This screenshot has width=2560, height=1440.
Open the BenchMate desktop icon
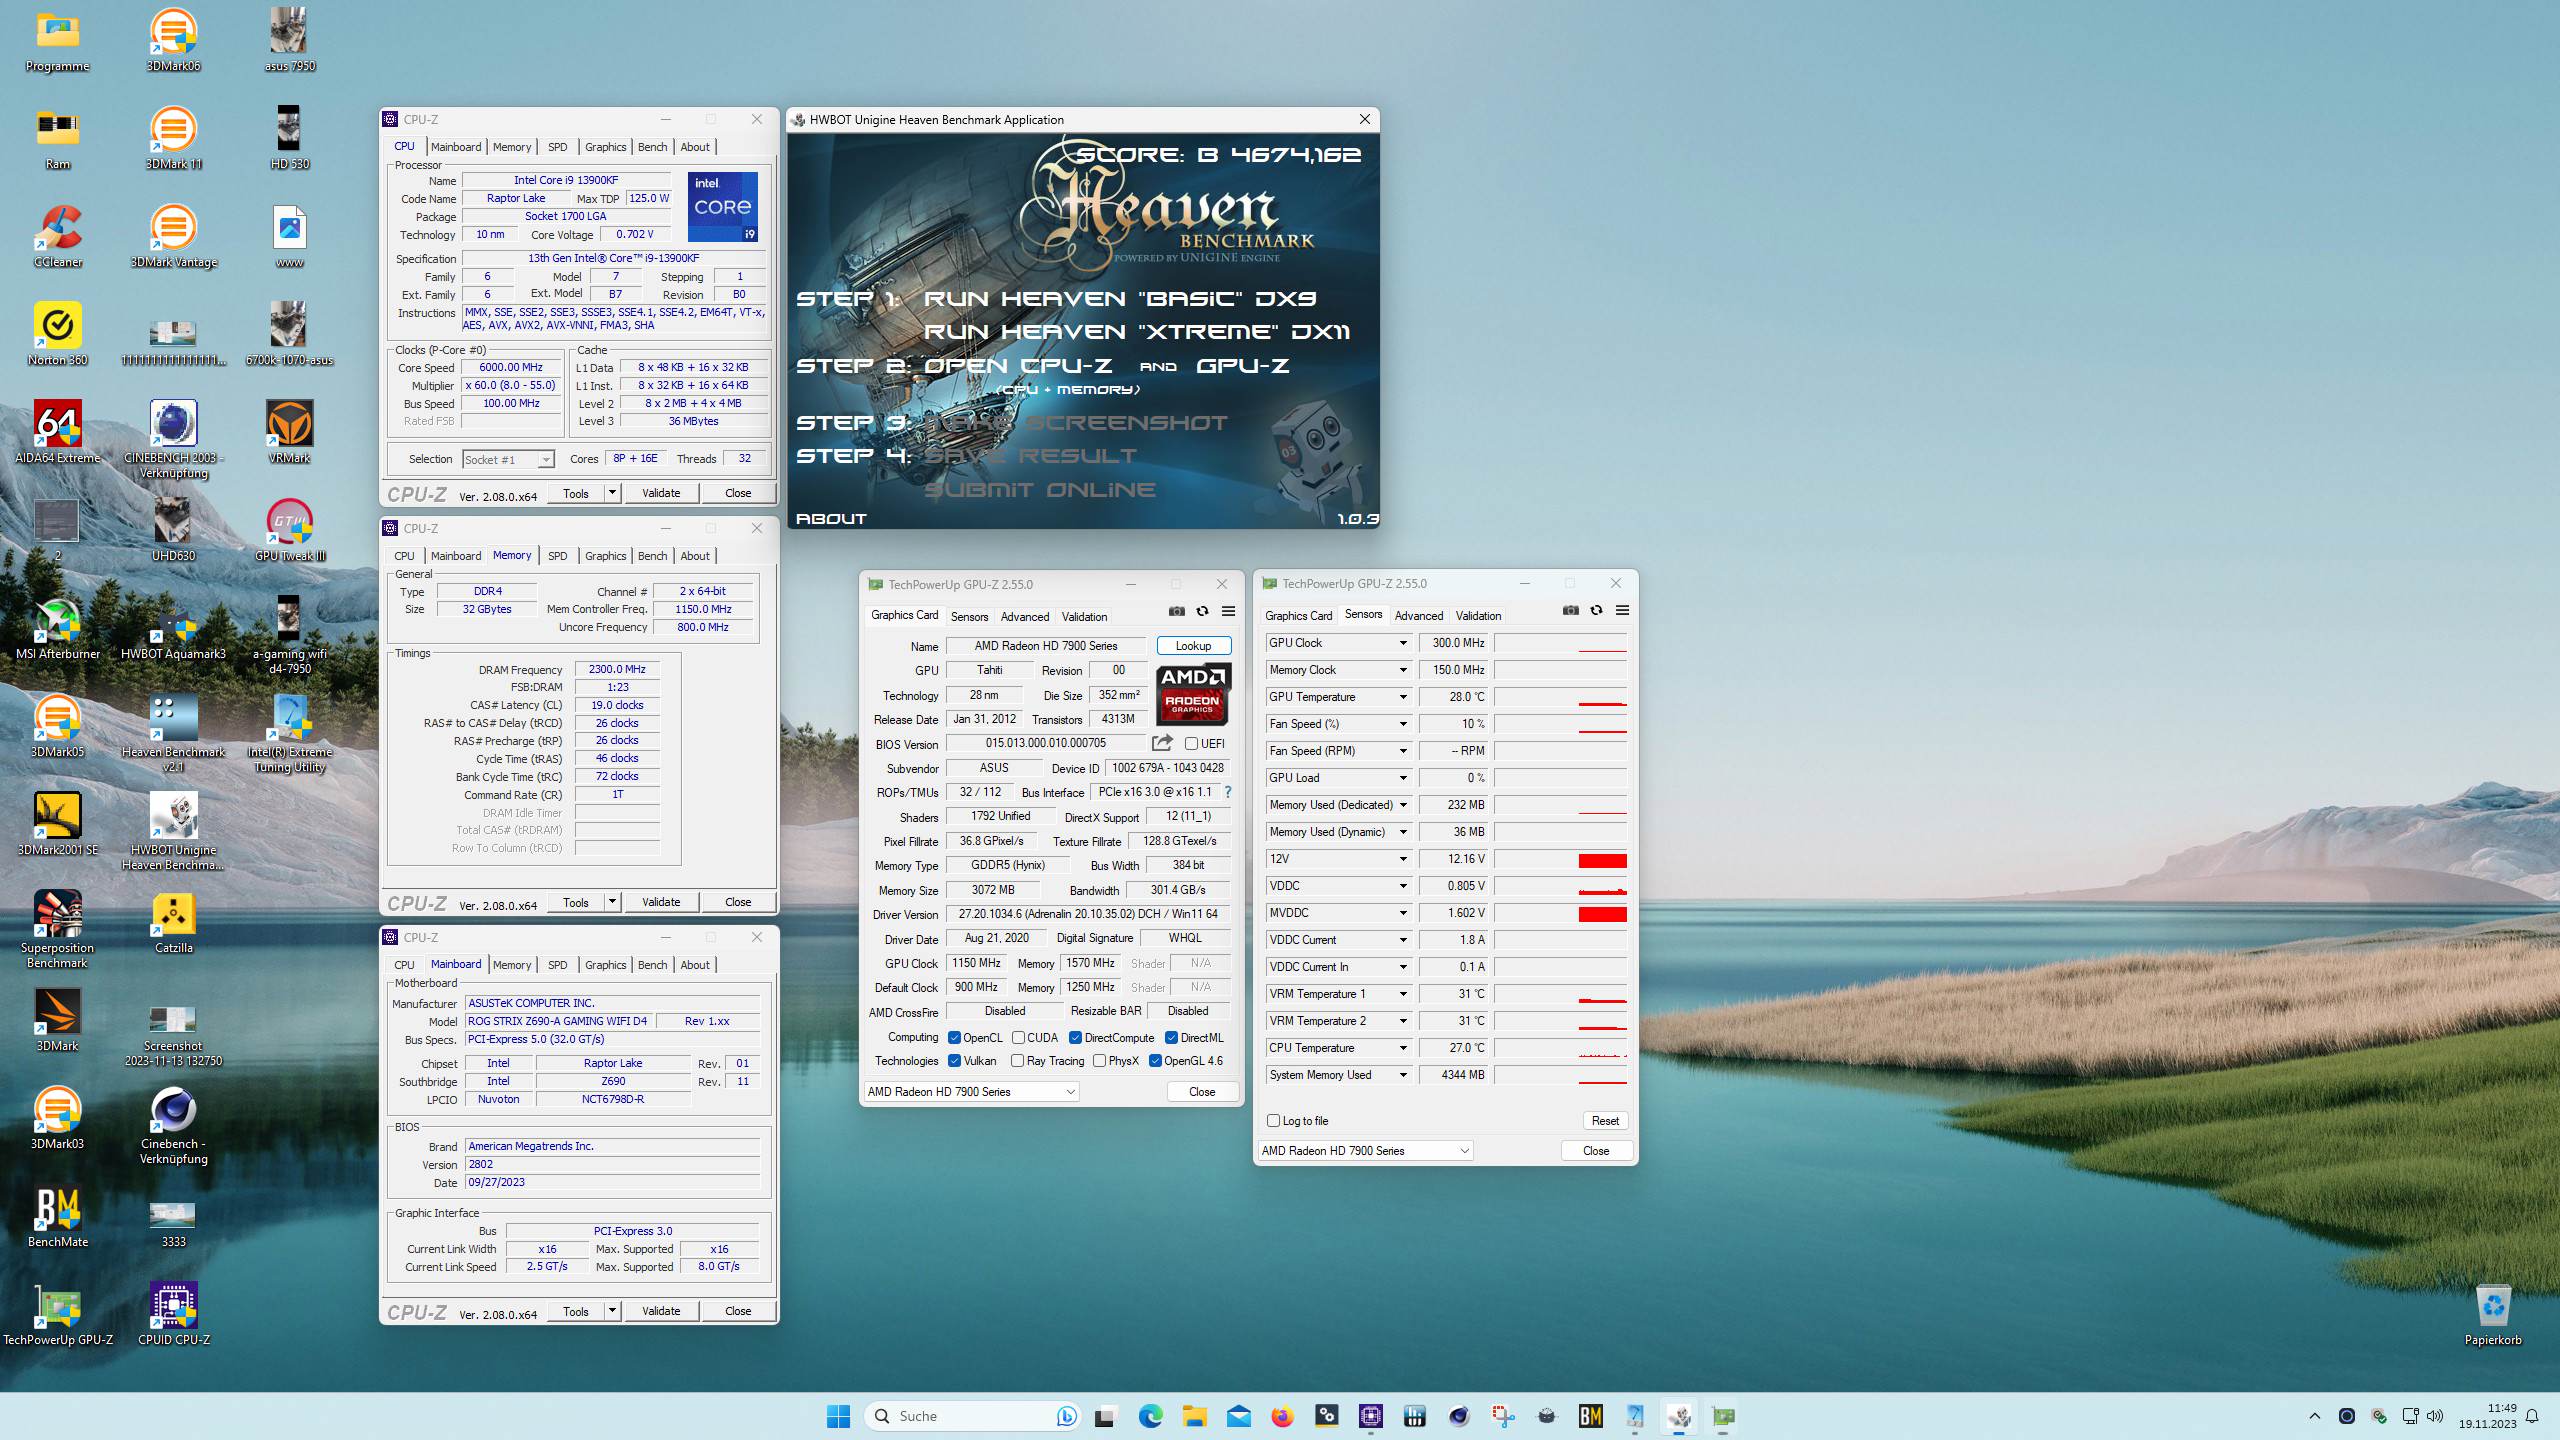58,1216
